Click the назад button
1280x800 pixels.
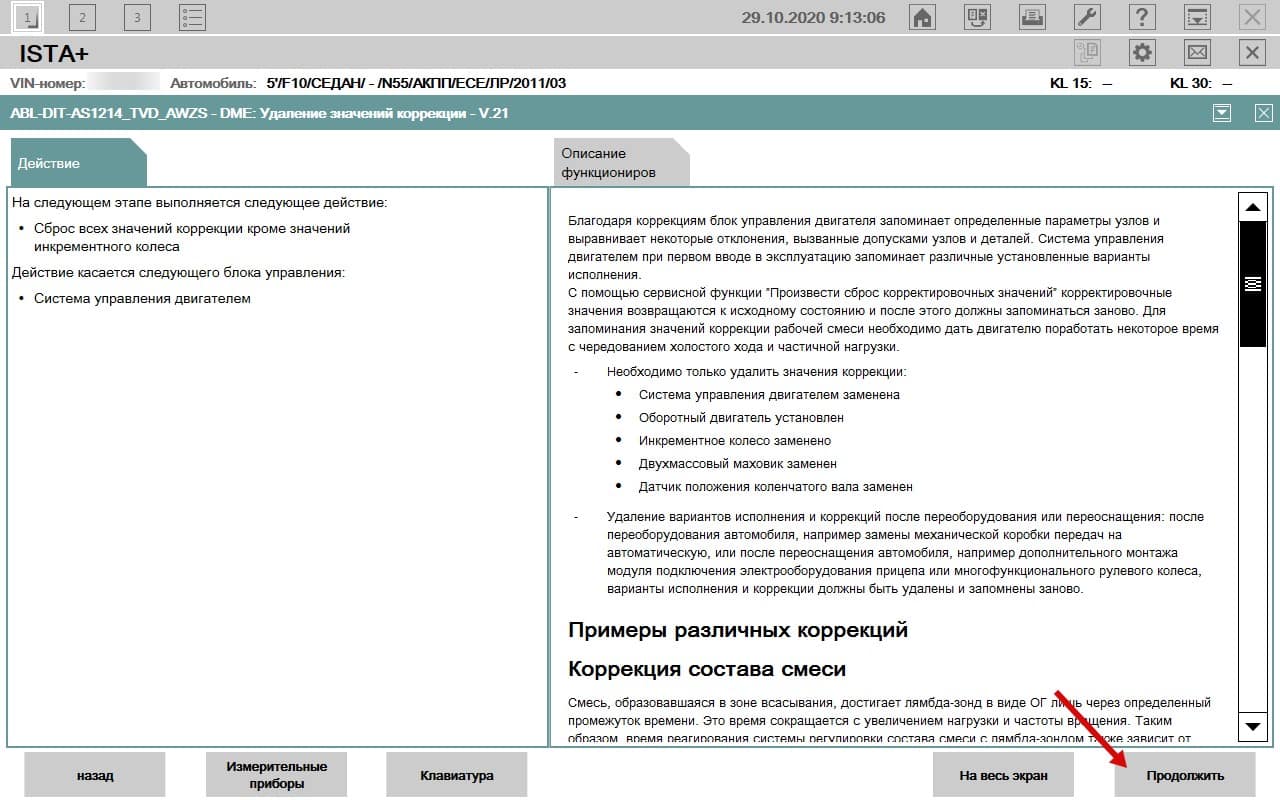[95, 775]
